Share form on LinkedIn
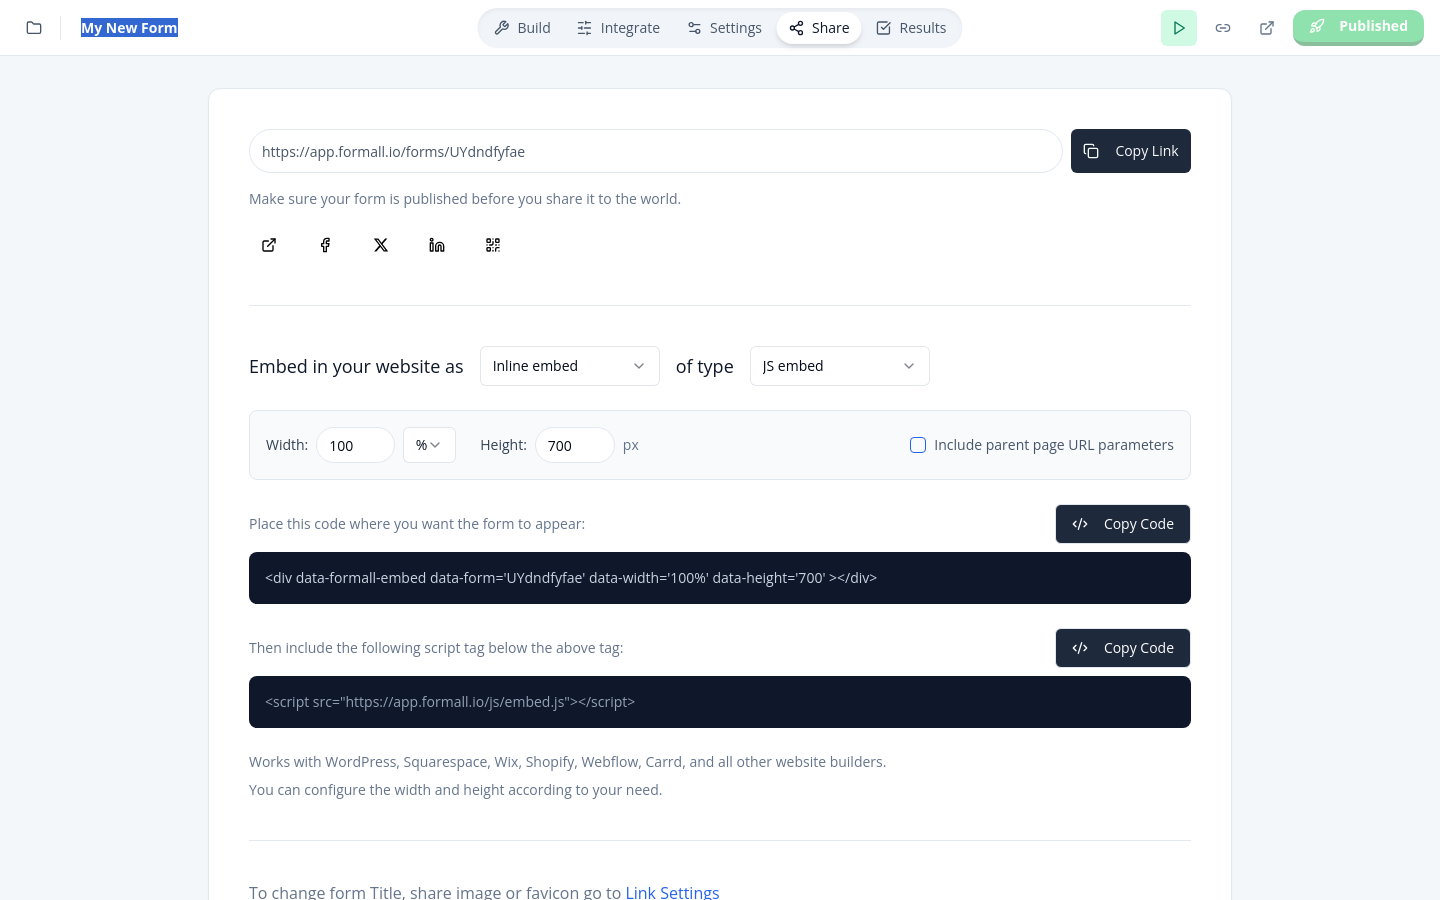This screenshot has width=1440, height=900. coord(437,245)
